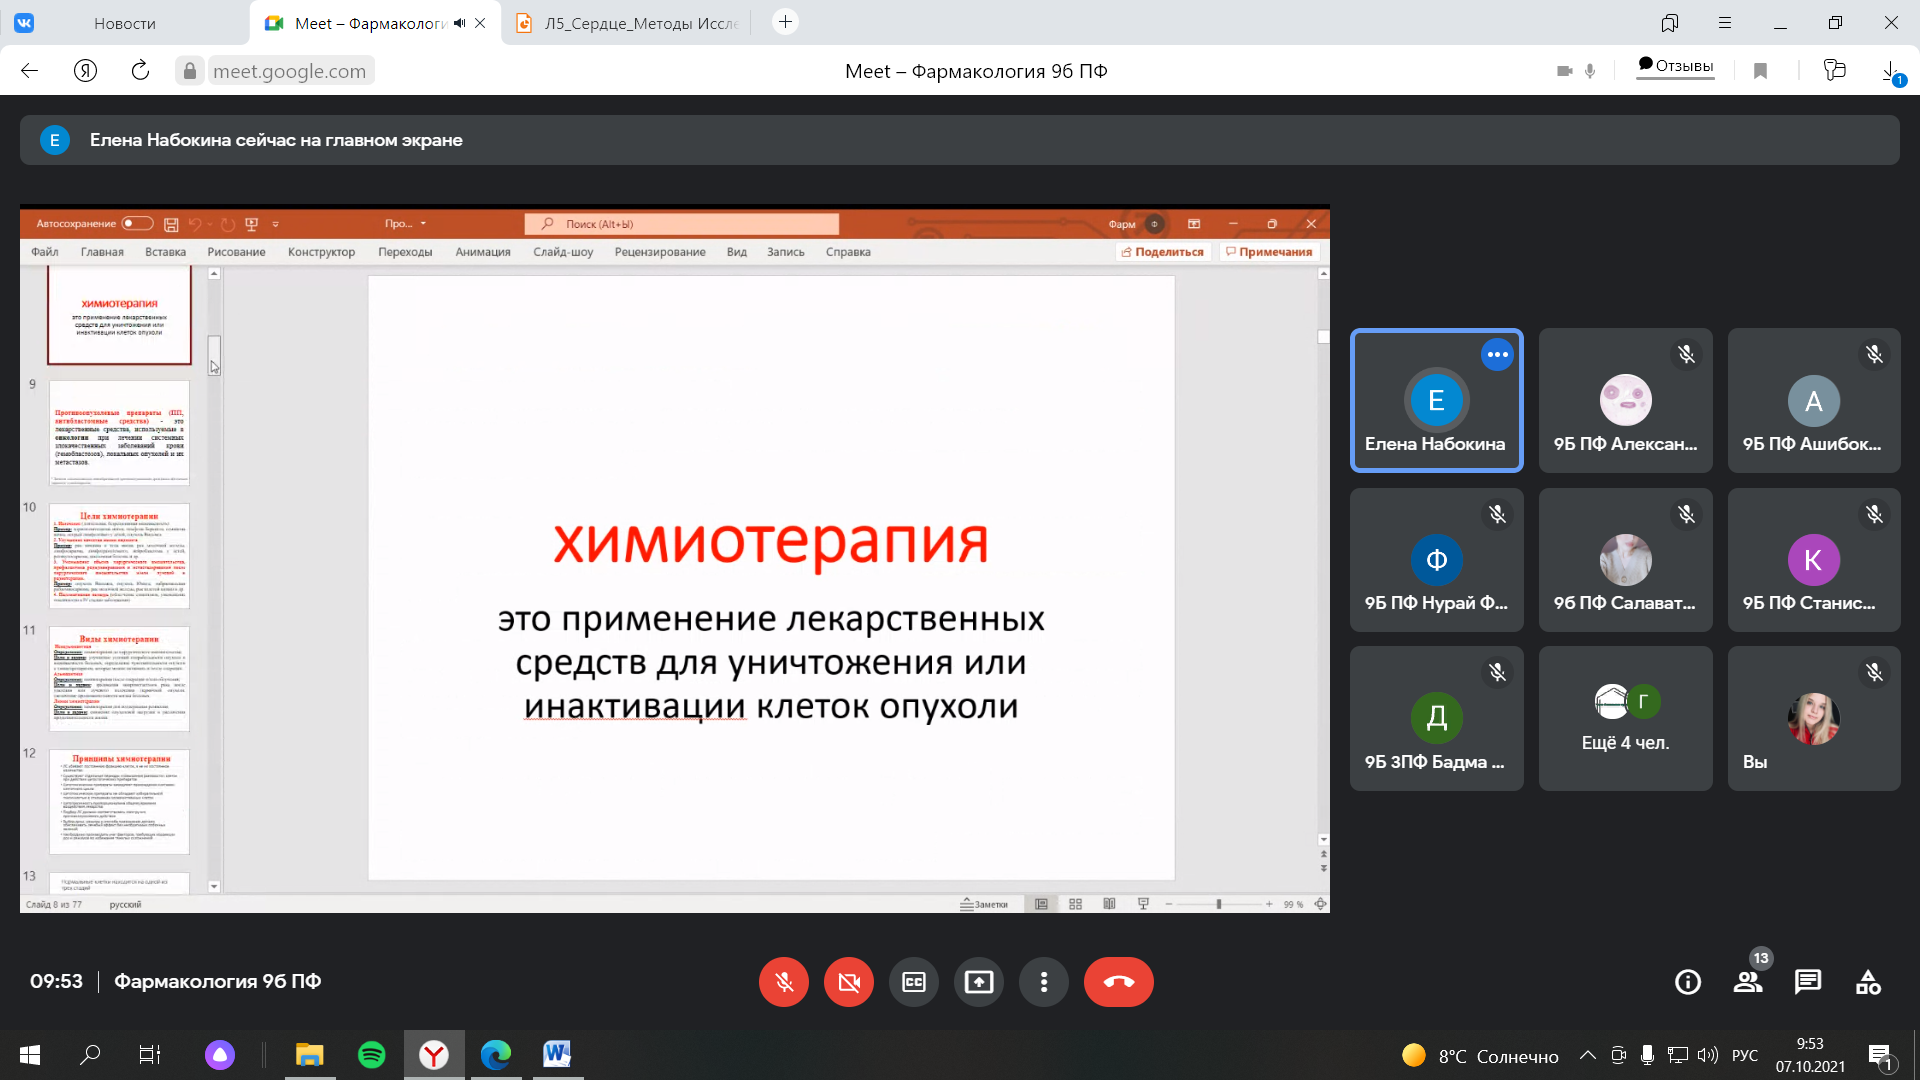Open Рецензирование ribbon tab

click(660, 252)
